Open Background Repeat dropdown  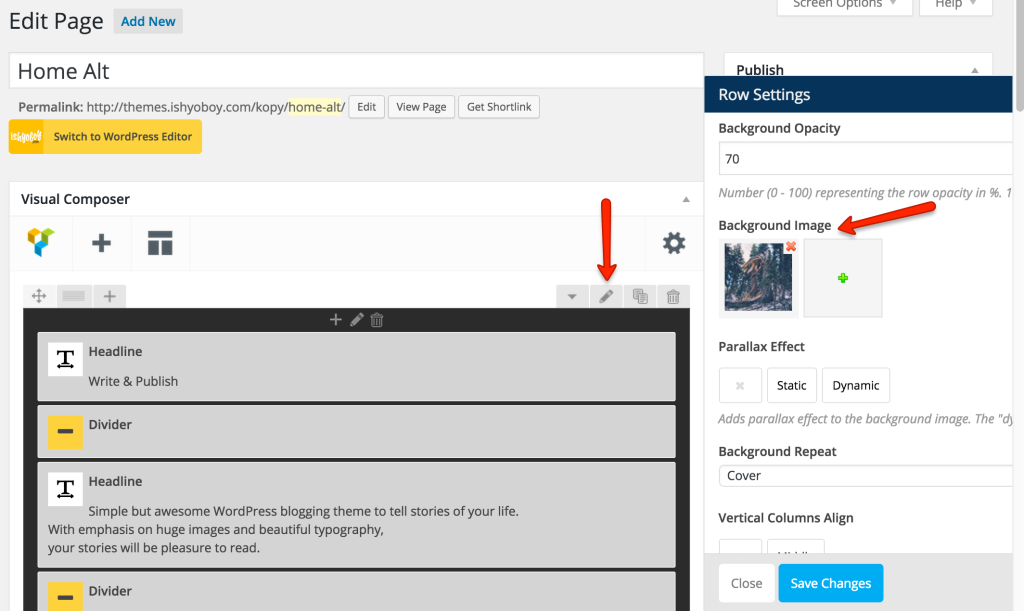[x=865, y=476]
